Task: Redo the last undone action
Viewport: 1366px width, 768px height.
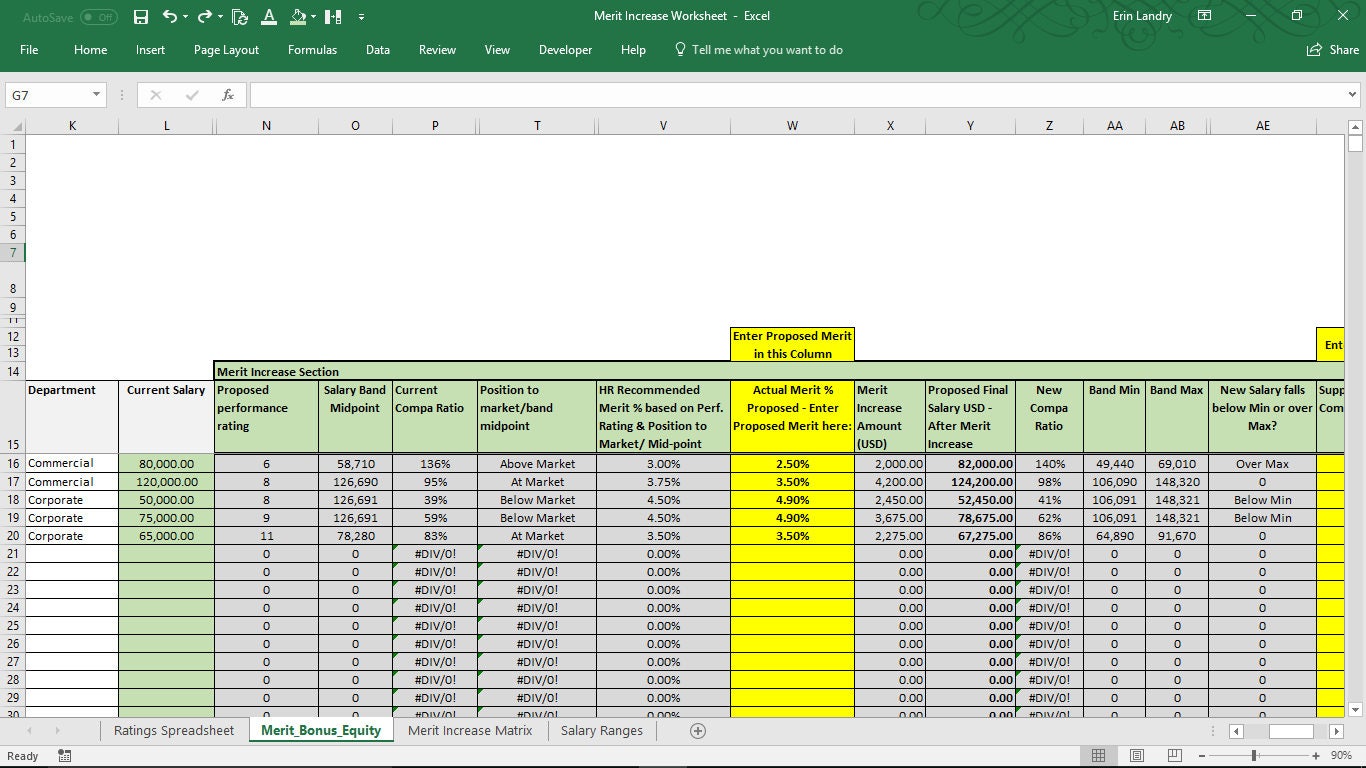Action: point(204,17)
